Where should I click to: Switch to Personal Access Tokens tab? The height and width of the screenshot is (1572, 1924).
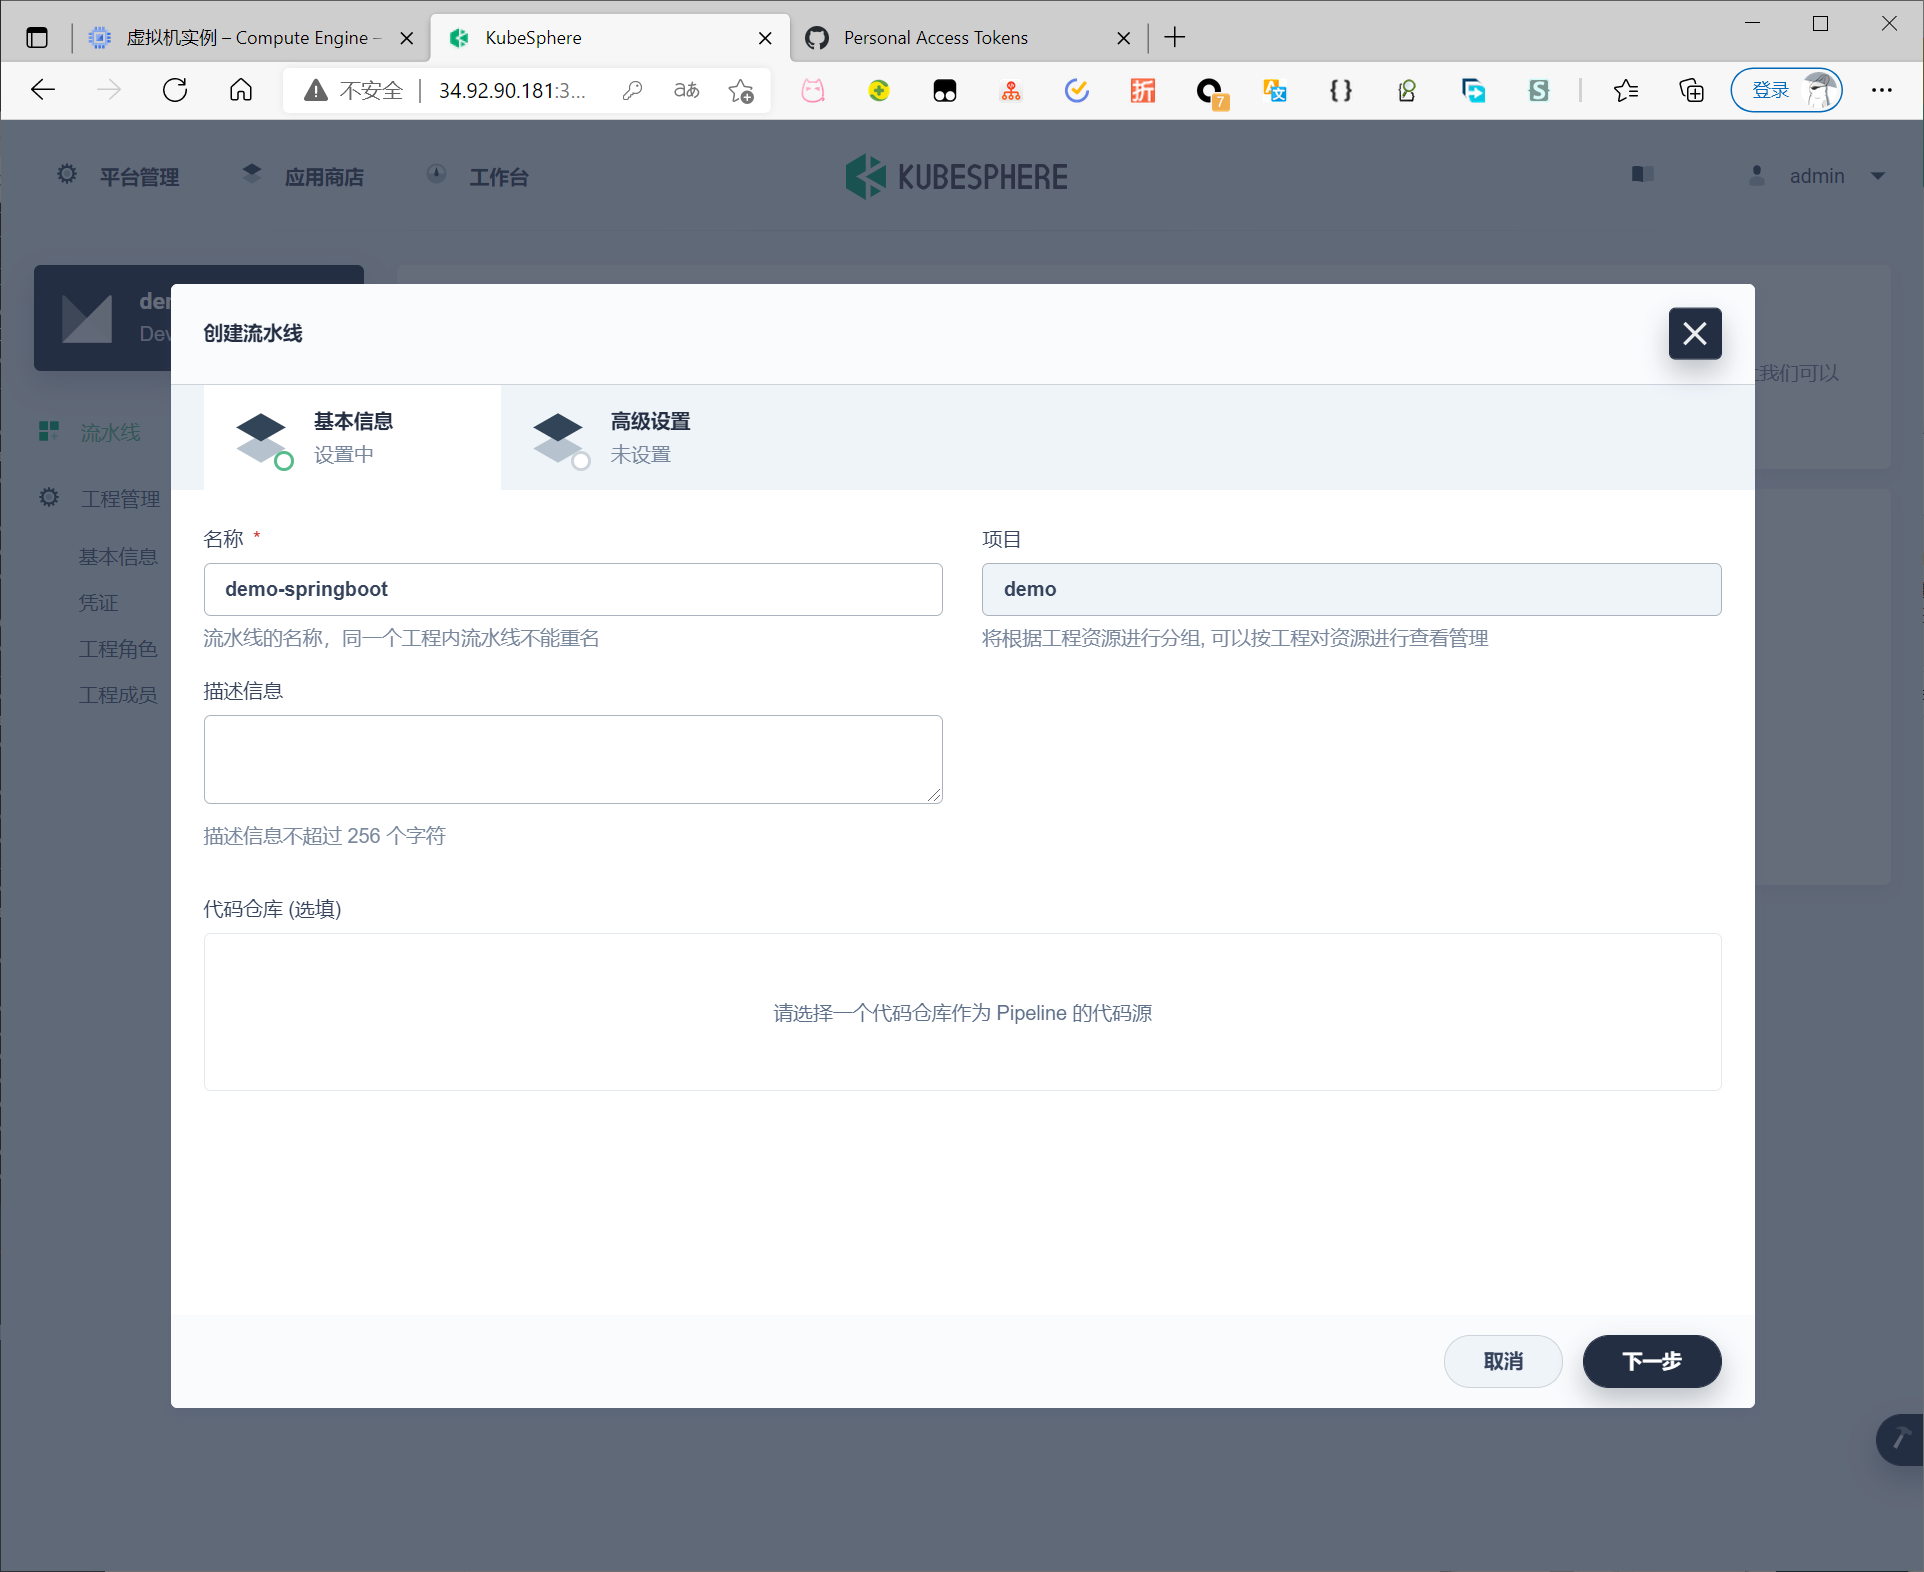(935, 38)
